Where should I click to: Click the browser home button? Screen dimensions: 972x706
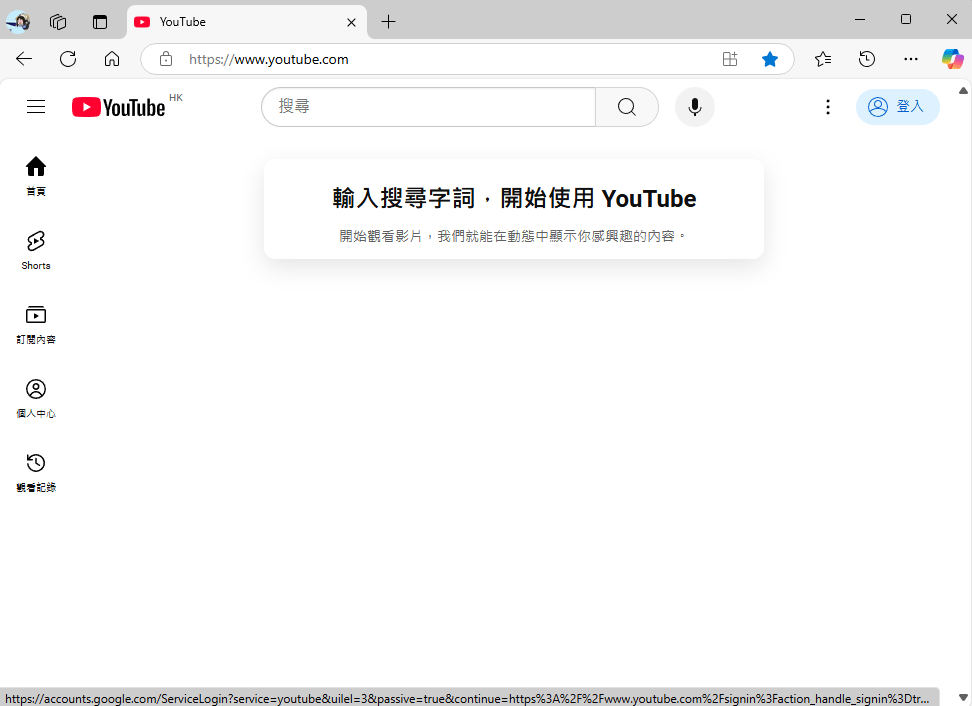tap(112, 59)
